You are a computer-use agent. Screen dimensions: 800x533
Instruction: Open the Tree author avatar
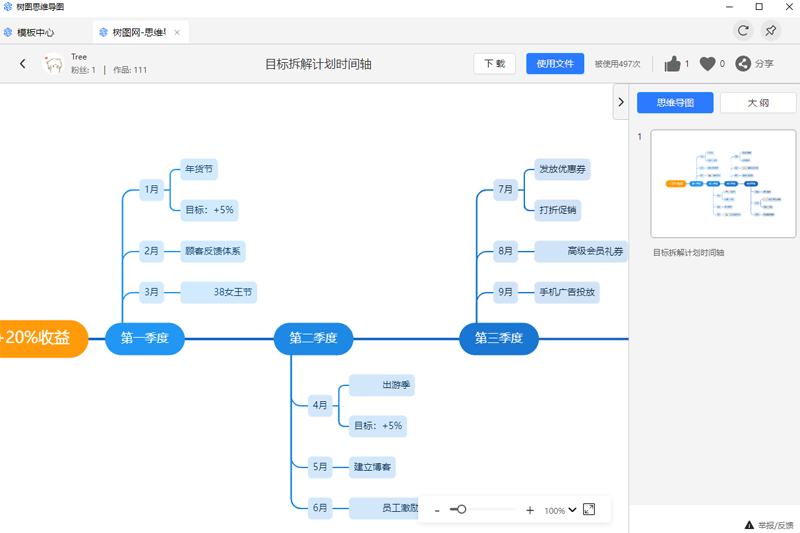click(x=53, y=64)
